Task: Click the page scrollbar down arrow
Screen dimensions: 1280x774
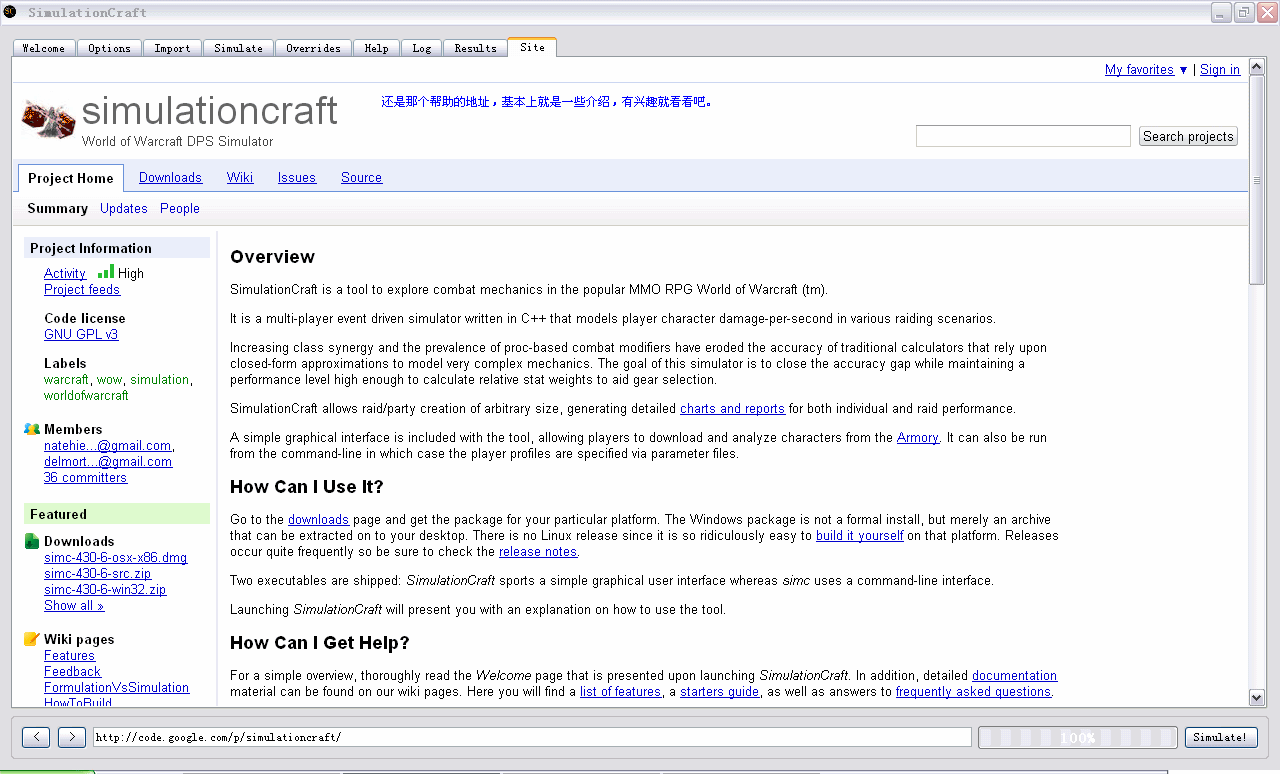Action: (1257, 697)
